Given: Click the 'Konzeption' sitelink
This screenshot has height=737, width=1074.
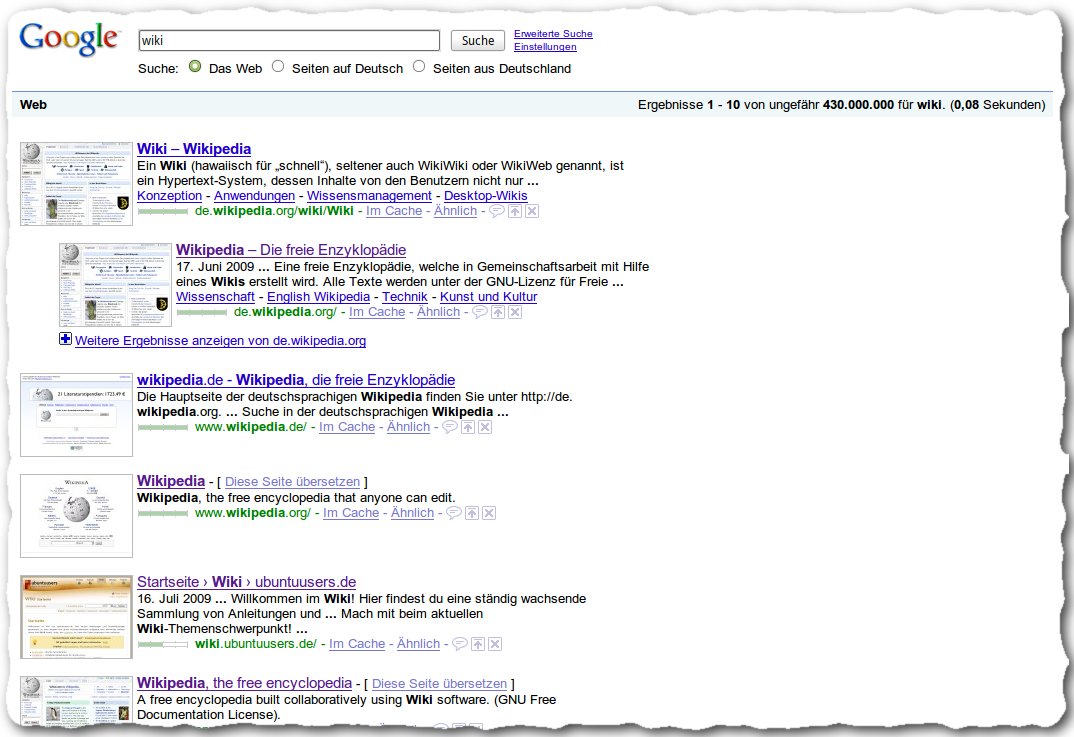Looking at the screenshot, I should tap(169, 196).
